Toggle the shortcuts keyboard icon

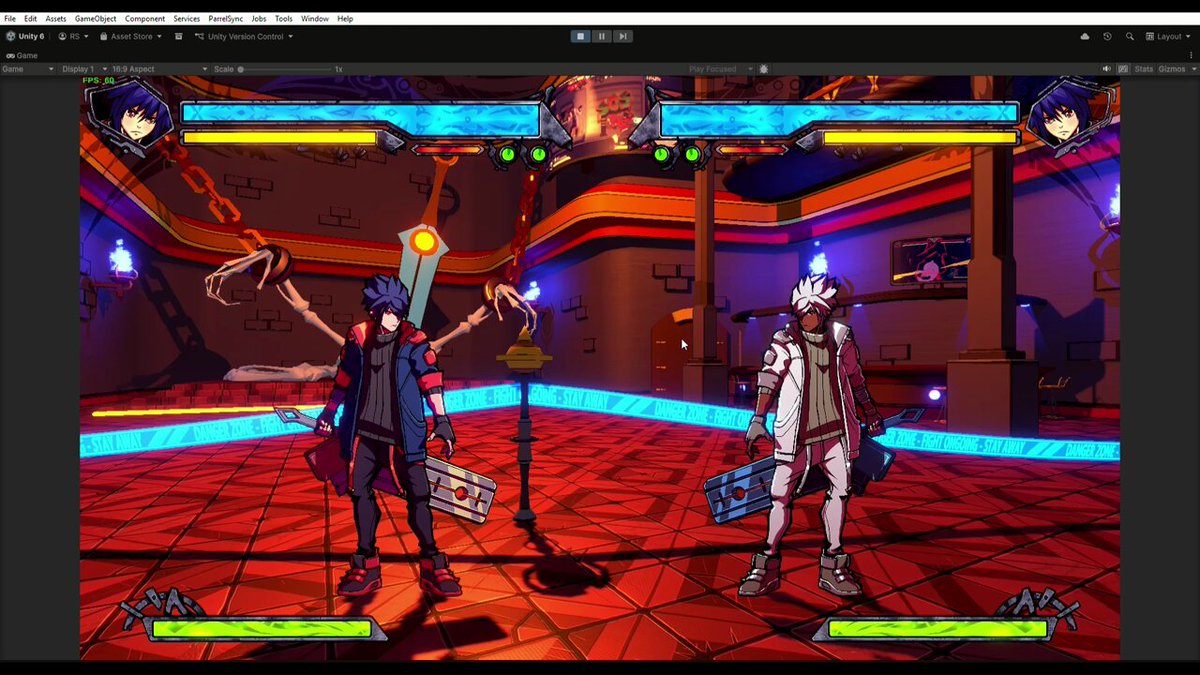(x=1123, y=69)
